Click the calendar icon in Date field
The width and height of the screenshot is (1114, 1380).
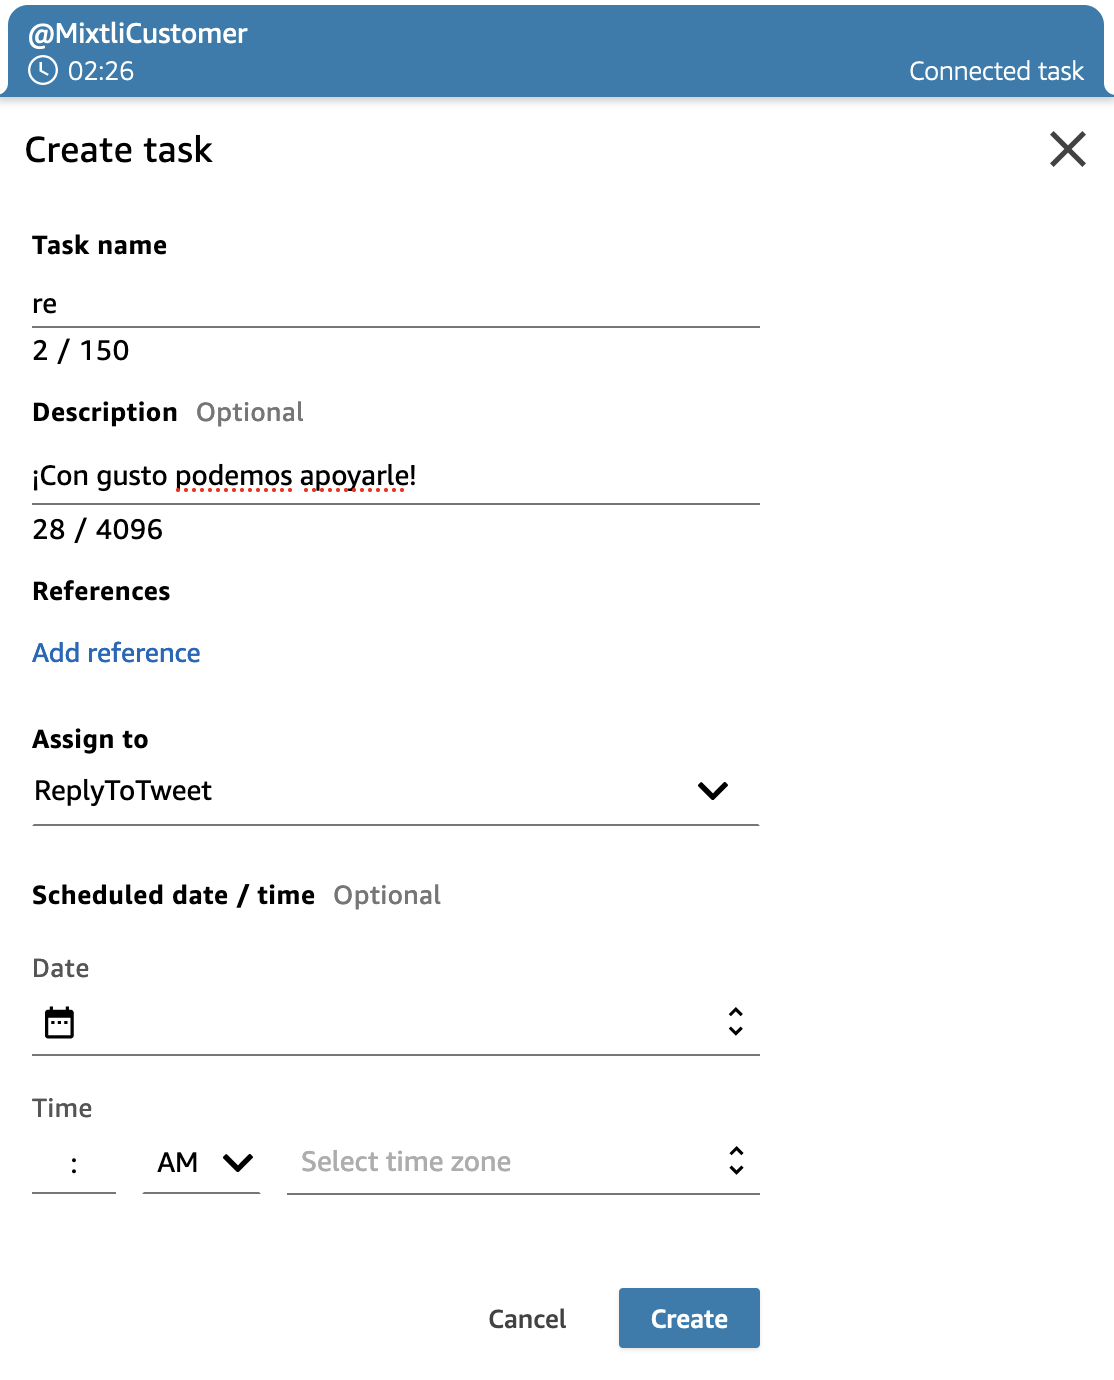(x=60, y=1022)
